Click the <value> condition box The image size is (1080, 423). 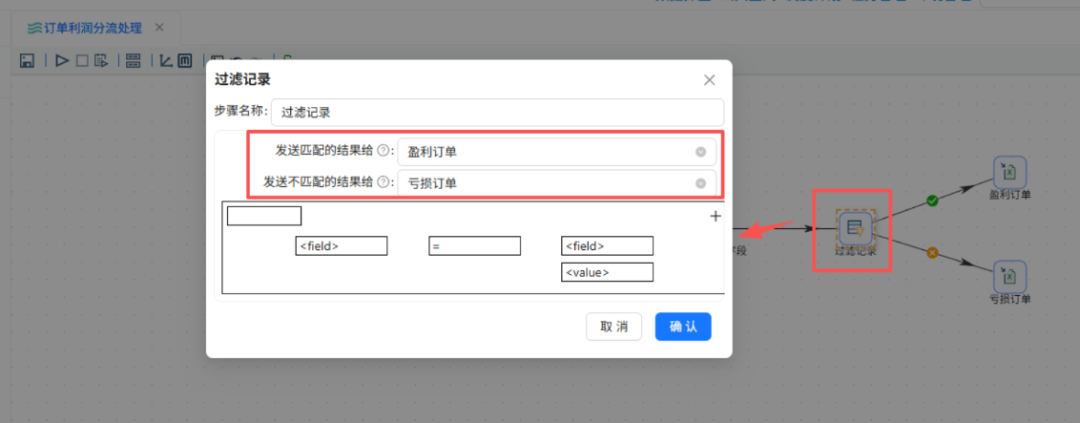point(608,272)
